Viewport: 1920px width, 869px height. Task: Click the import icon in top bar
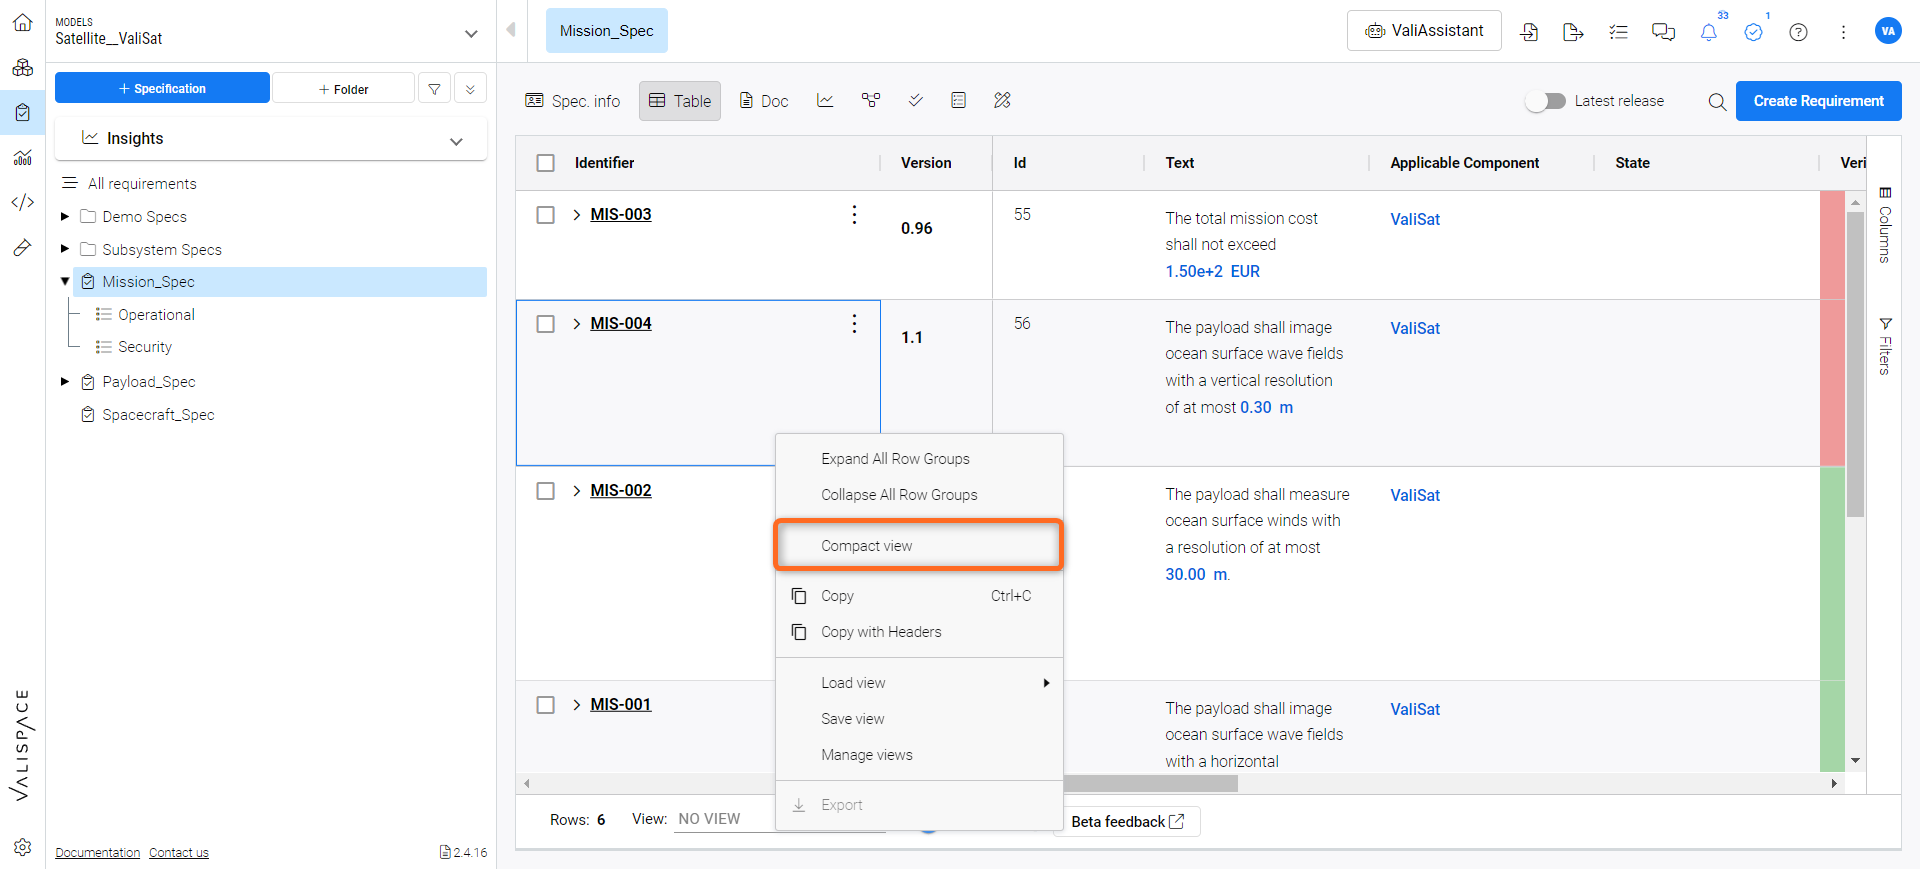click(x=1529, y=32)
